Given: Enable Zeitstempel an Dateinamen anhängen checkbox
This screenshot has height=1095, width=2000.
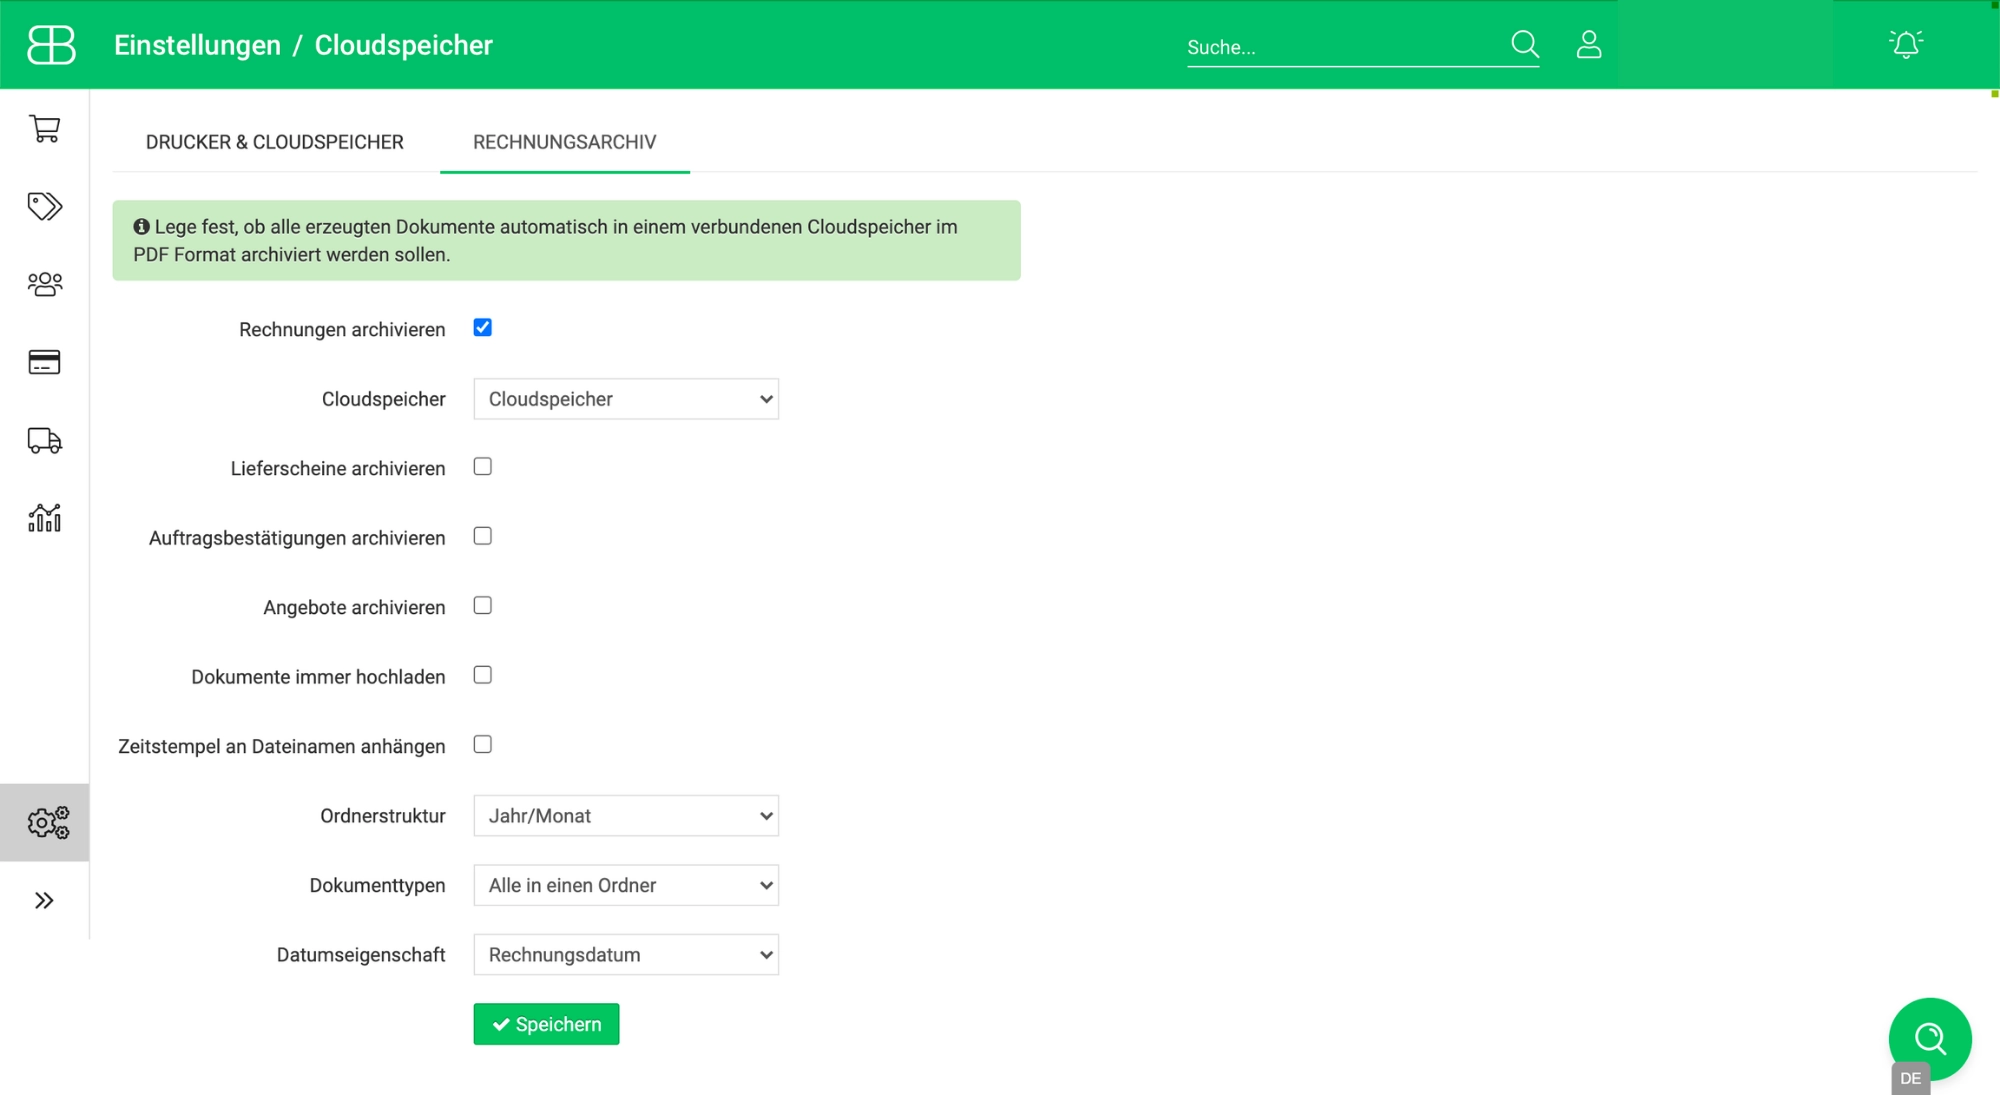Looking at the screenshot, I should pyautogui.click(x=483, y=745).
